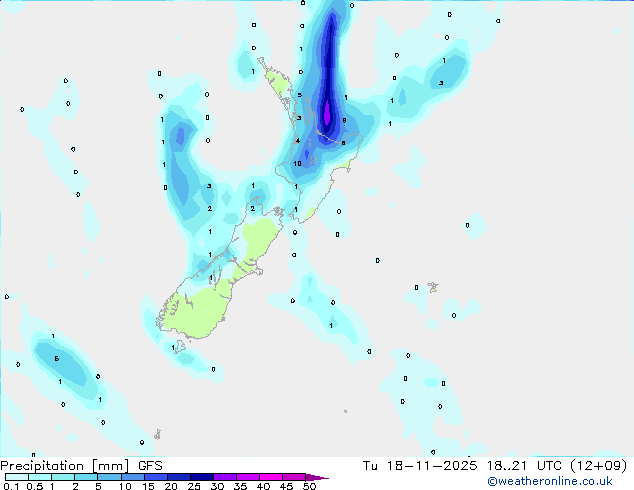This screenshot has height=490, width=634.
Task: Click the 15–20 mm blue legend swatch
Action: 156,477
